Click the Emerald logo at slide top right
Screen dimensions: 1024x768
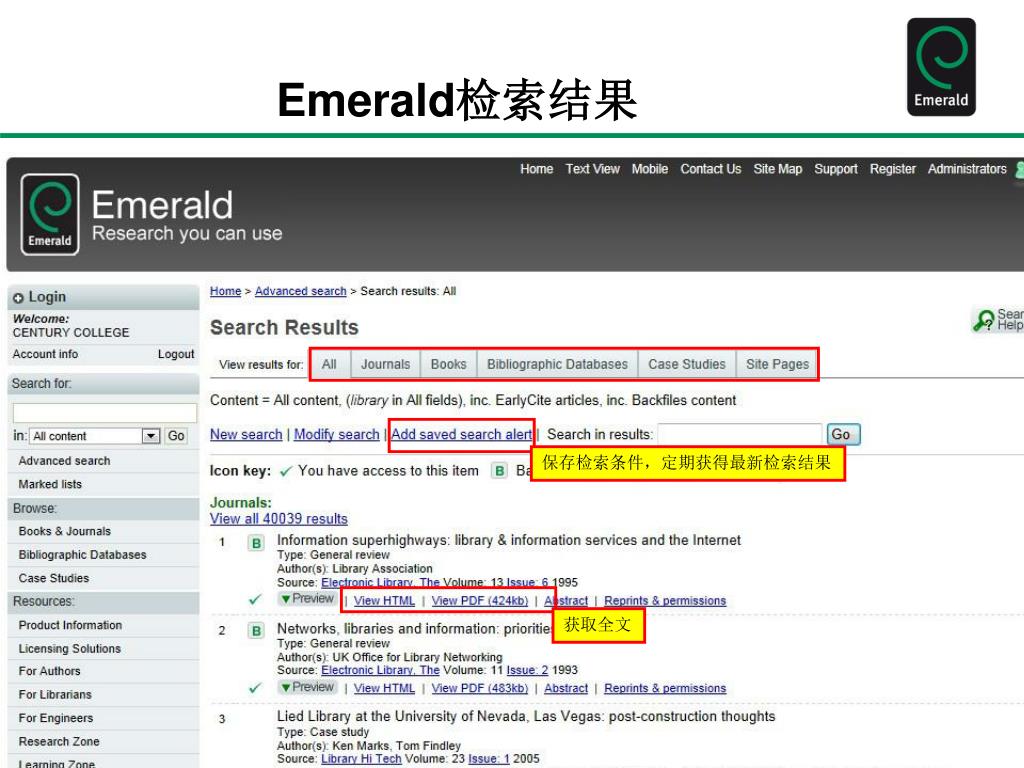point(941,67)
